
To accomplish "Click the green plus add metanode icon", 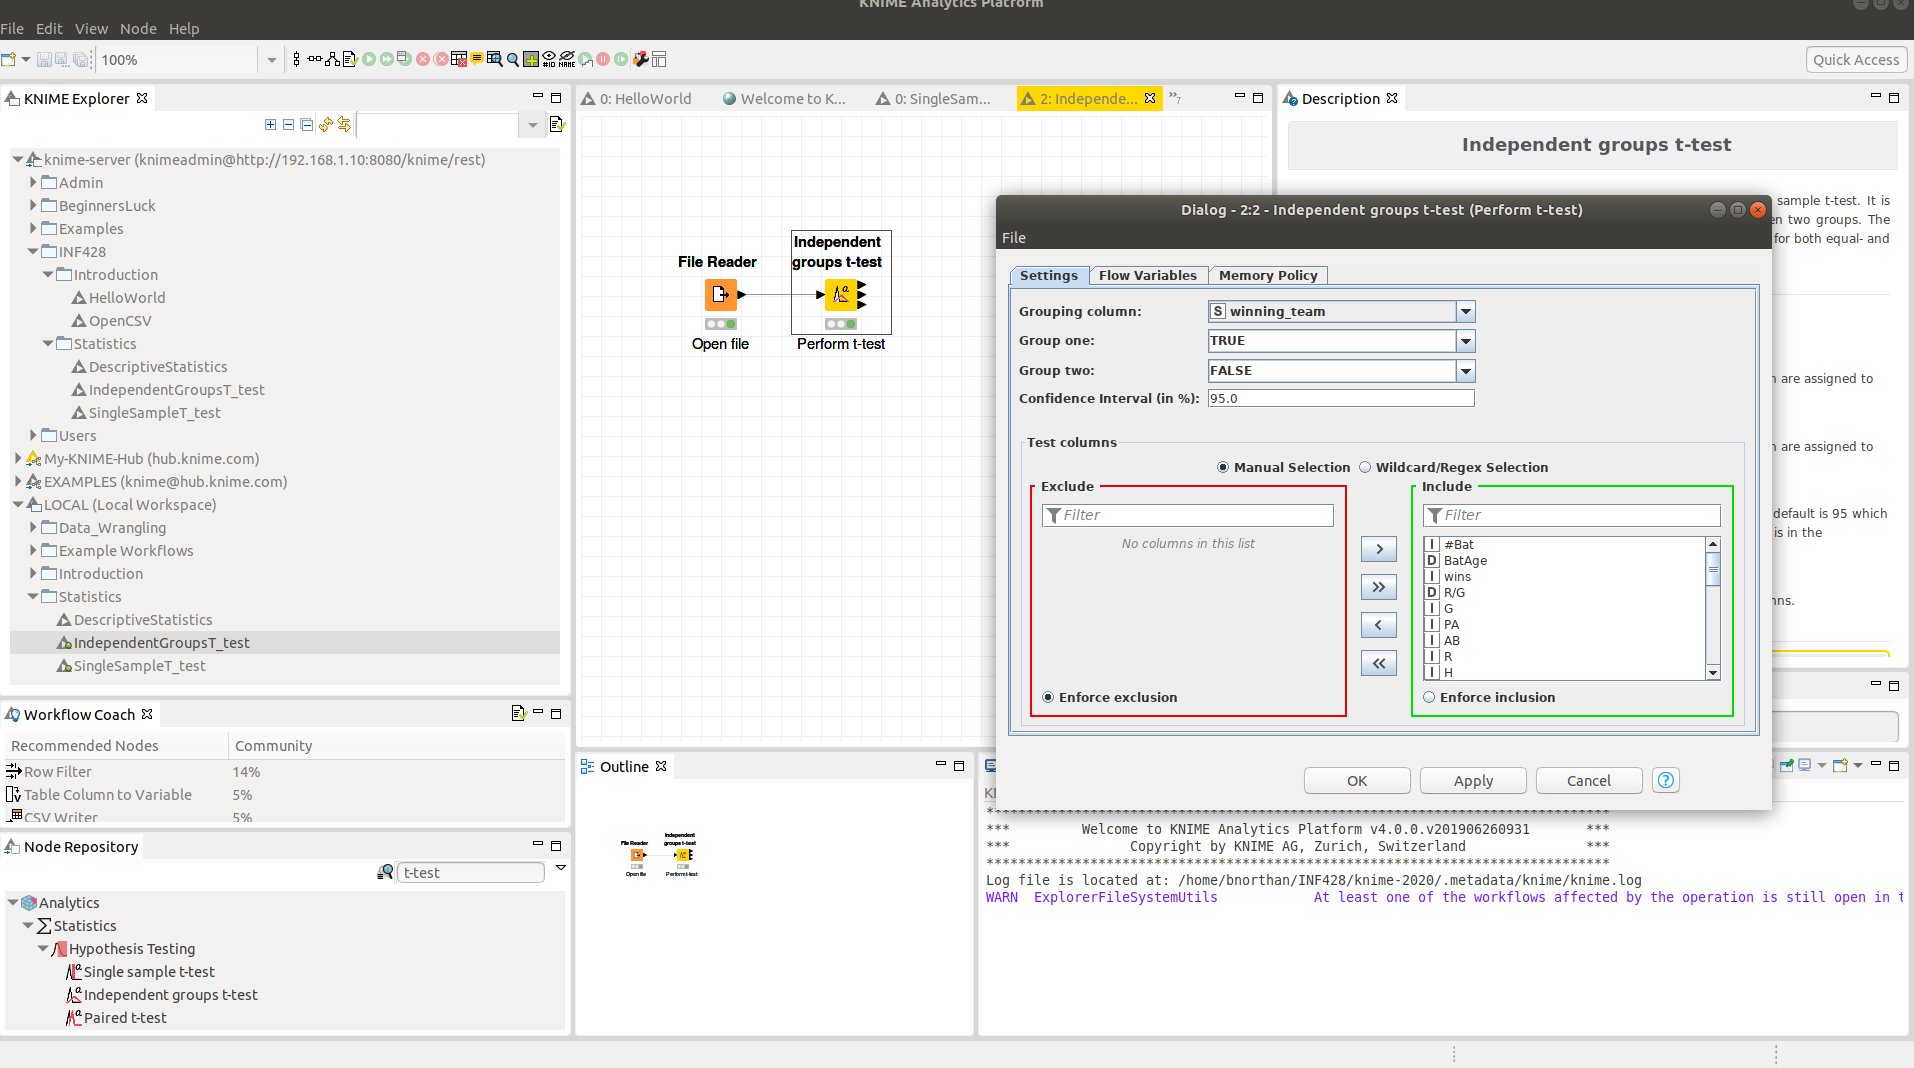I will [x=531, y=60].
